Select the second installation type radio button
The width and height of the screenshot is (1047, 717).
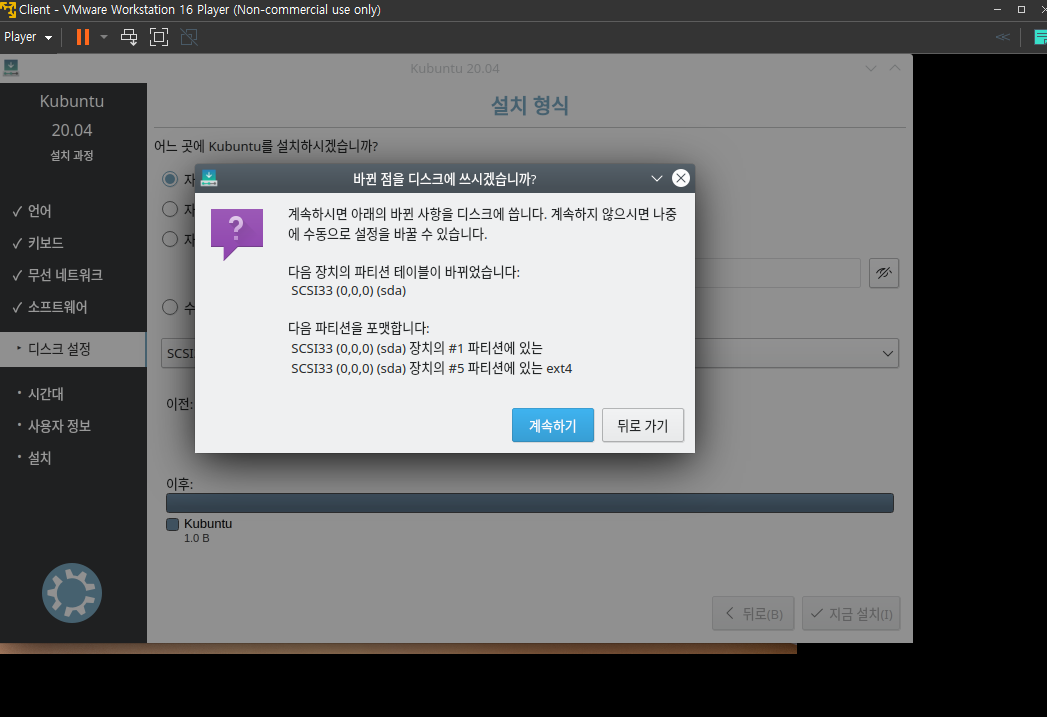click(170, 209)
